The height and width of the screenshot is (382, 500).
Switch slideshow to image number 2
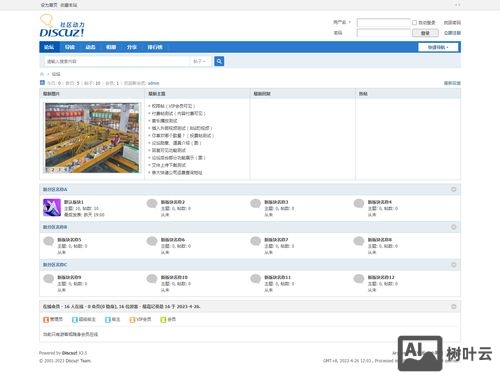[53, 170]
